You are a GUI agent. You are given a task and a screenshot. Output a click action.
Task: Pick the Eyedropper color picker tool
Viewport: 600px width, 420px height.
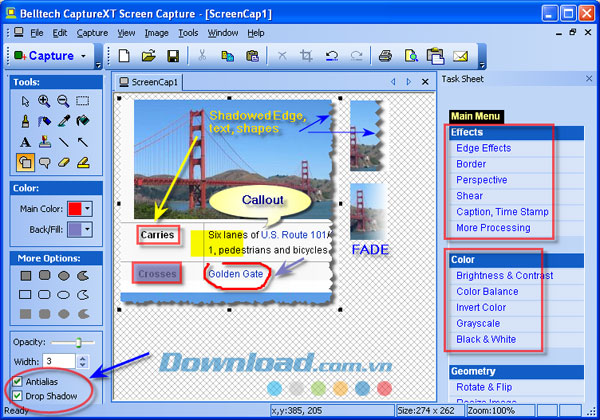(x=63, y=121)
